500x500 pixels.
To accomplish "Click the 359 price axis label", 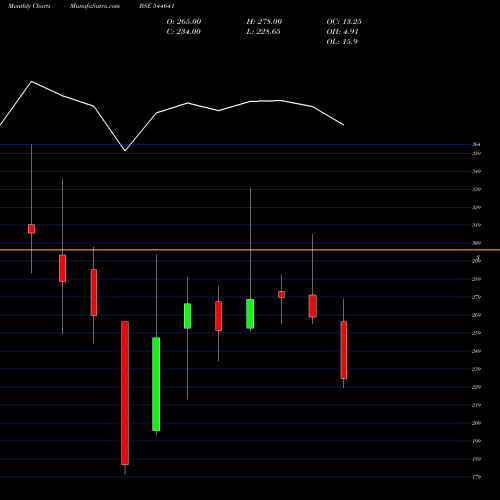I will [476, 153].
